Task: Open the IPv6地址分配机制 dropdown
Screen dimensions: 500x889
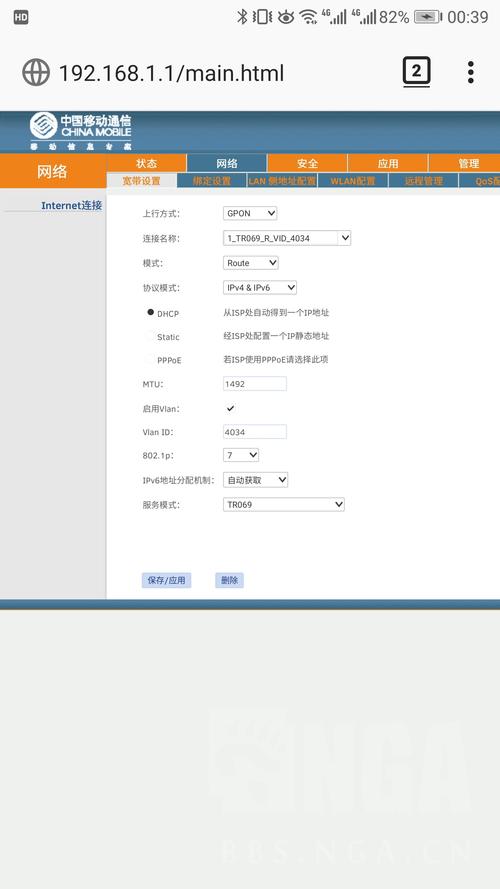Action: (256, 480)
